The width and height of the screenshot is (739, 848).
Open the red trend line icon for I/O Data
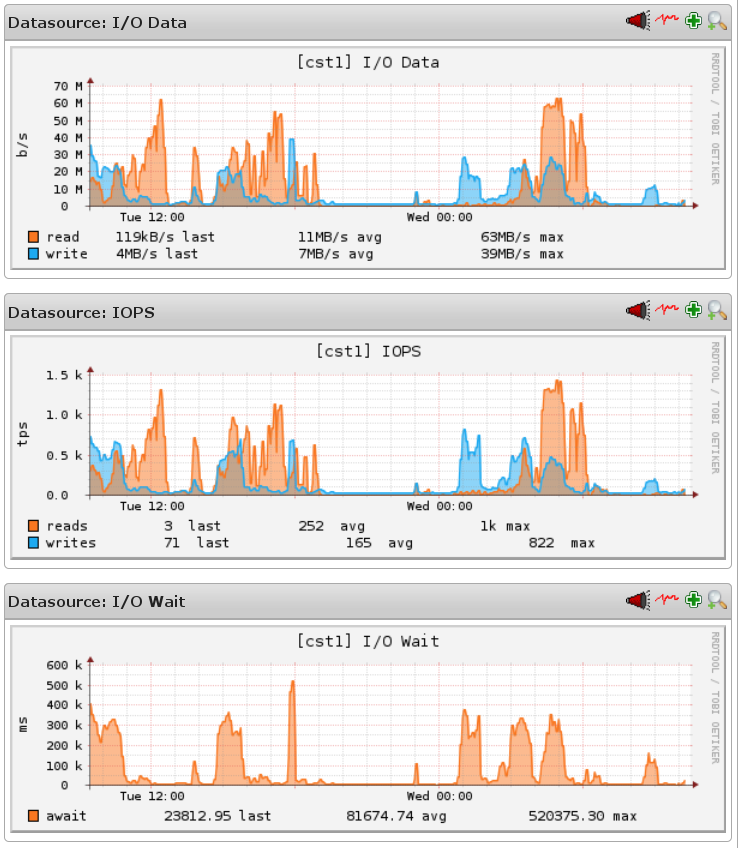(666, 21)
